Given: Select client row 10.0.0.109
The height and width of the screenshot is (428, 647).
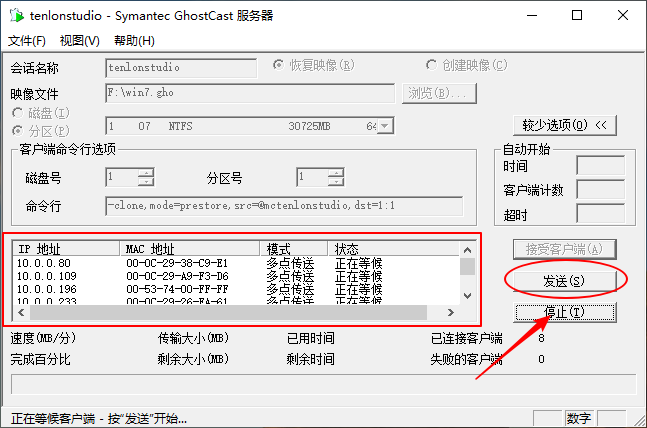Looking at the screenshot, I should pos(236,276).
